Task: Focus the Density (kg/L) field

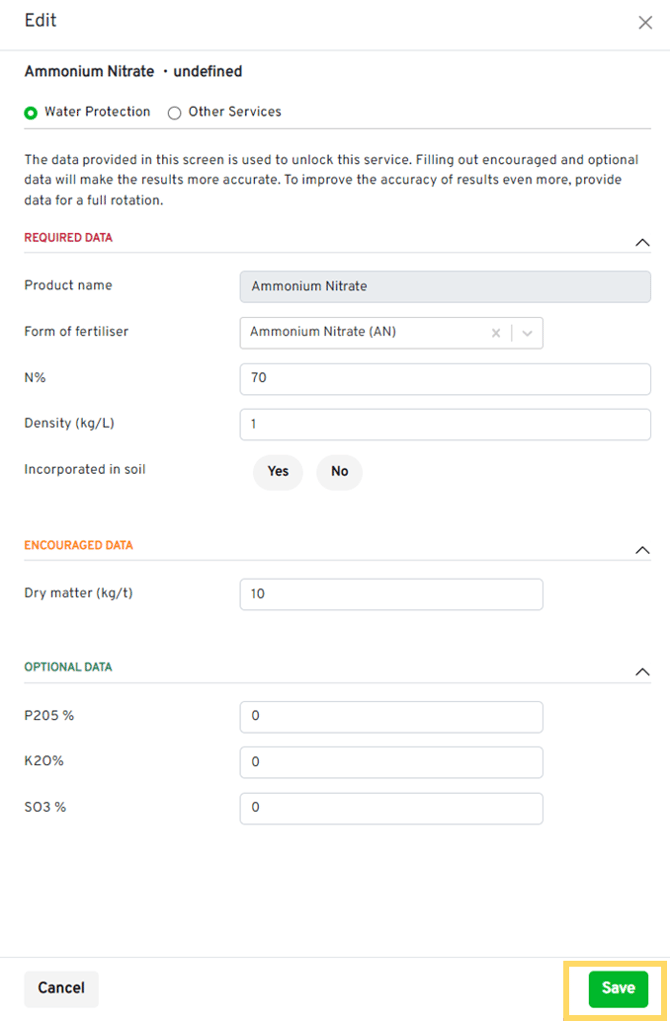Action: (x=445, y=424)
